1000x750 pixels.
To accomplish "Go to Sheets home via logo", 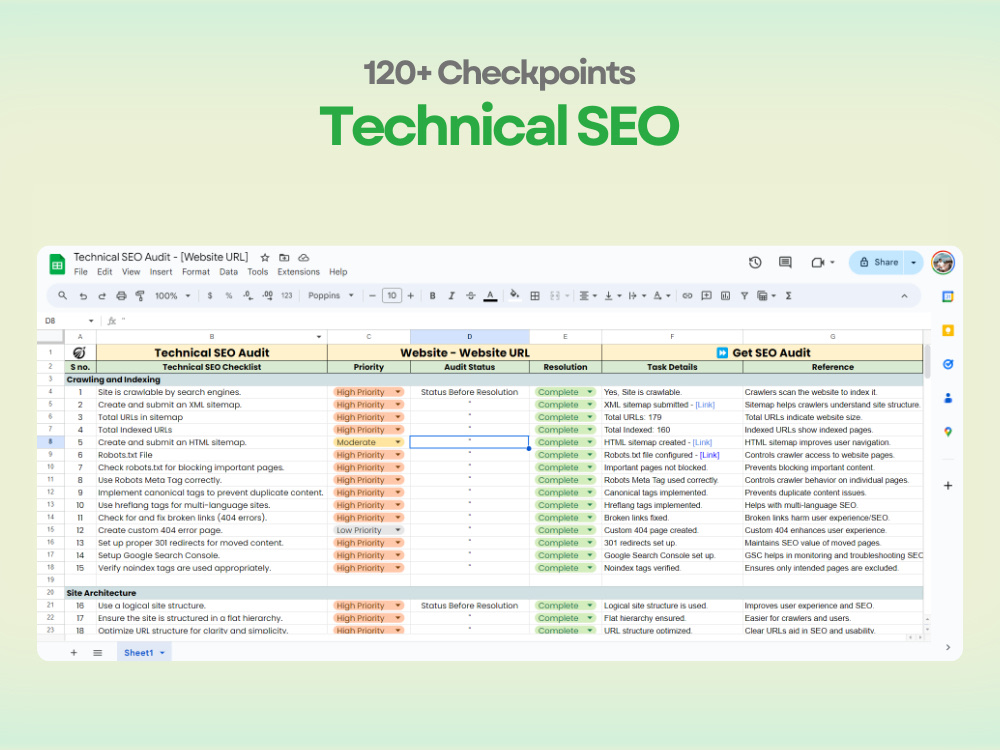I will [x=57, y=263].
